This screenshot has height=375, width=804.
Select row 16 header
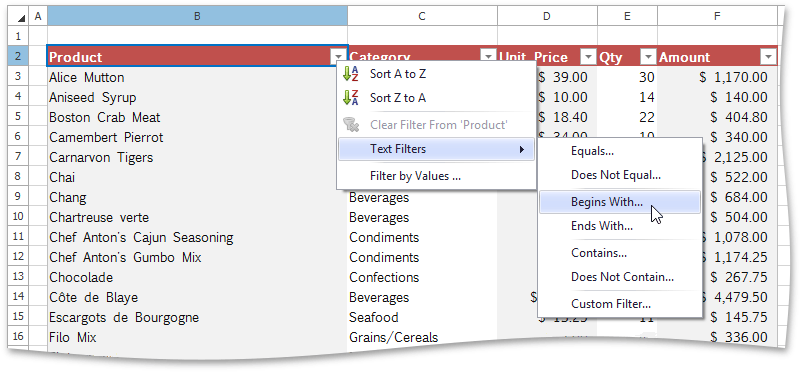click(x=18, y=337)
